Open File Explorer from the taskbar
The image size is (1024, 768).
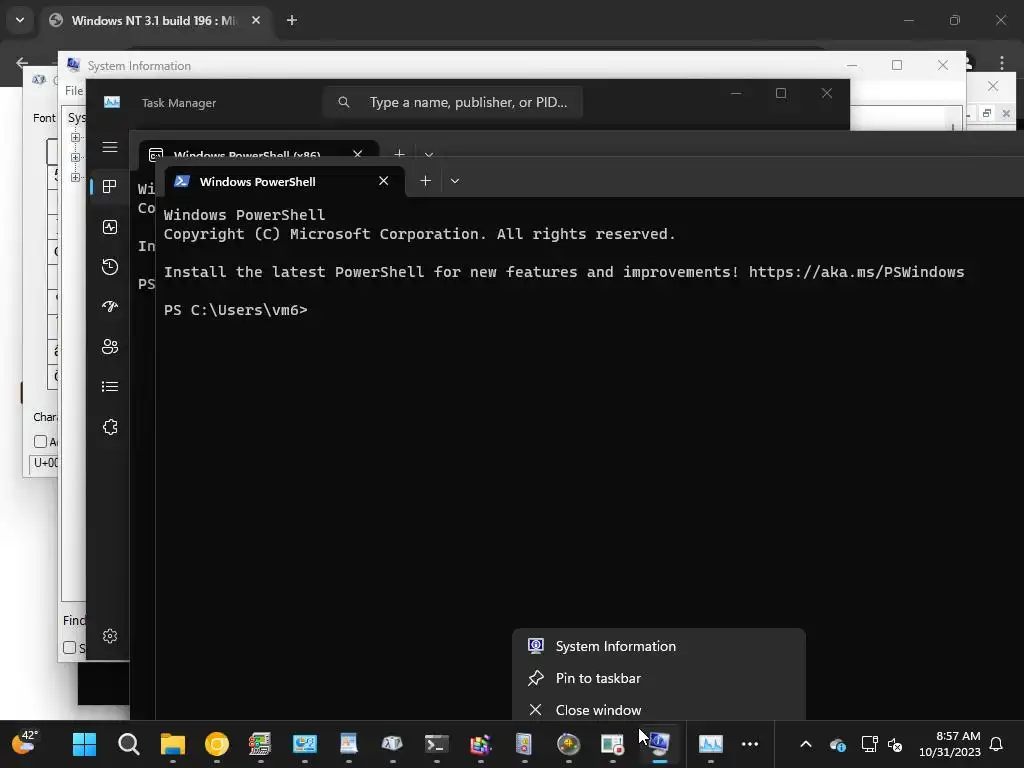pyautogui.click(x=173, y=744)
